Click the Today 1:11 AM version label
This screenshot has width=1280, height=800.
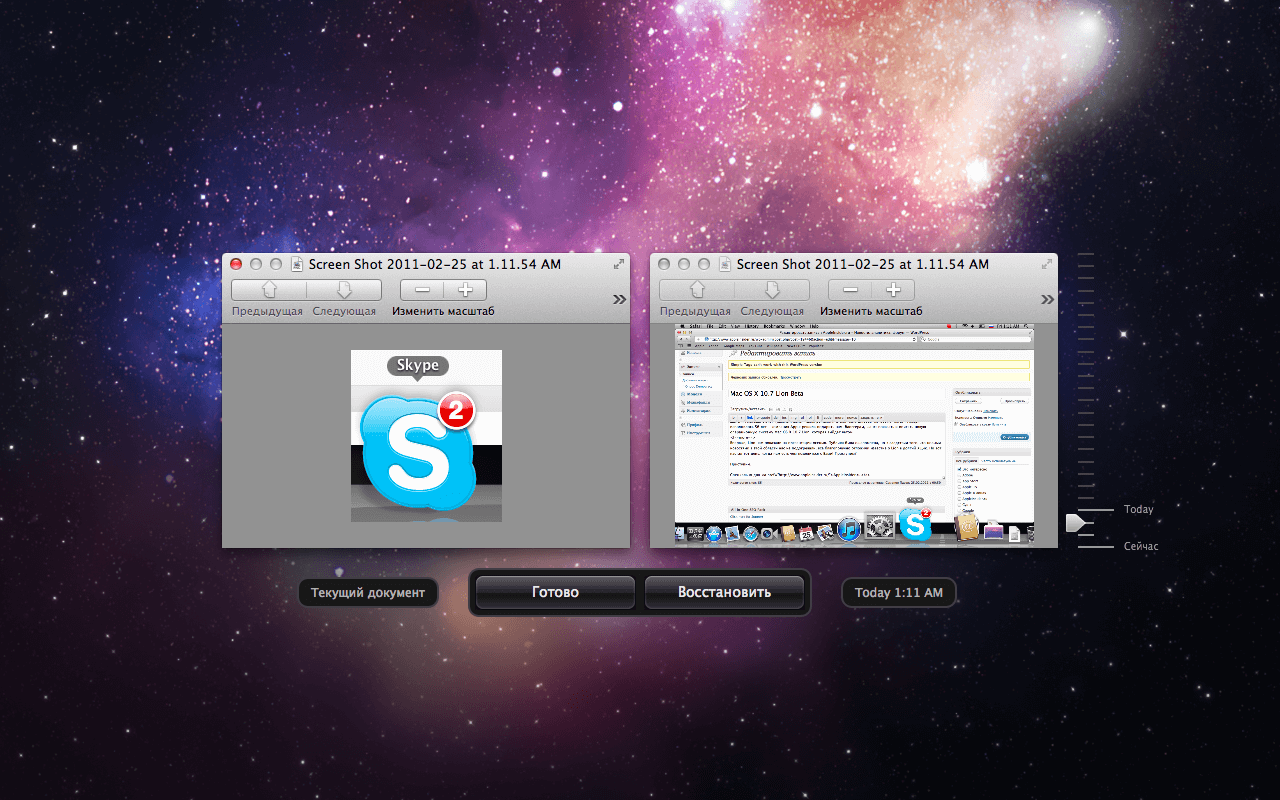pos(899,593)
